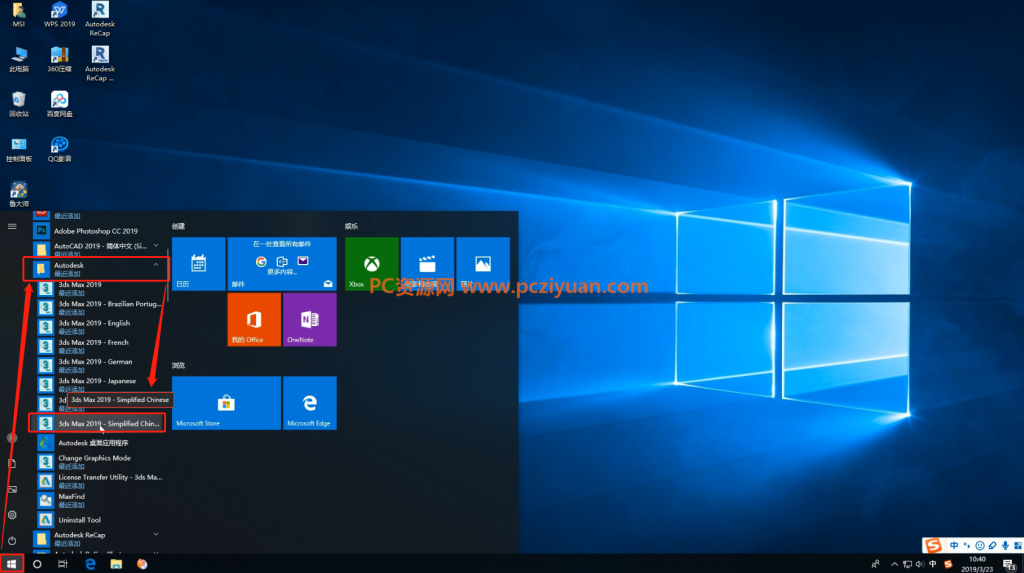
Task: Launch 3ds Max 2019 - Simplified Chinese entry
Action: [x=97, y=423]
